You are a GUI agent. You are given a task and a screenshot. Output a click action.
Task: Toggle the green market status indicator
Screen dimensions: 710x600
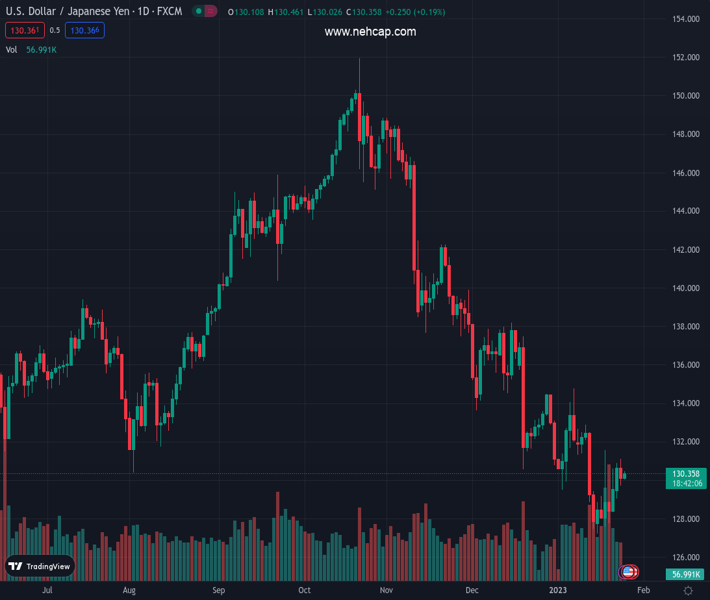point(200,12)
